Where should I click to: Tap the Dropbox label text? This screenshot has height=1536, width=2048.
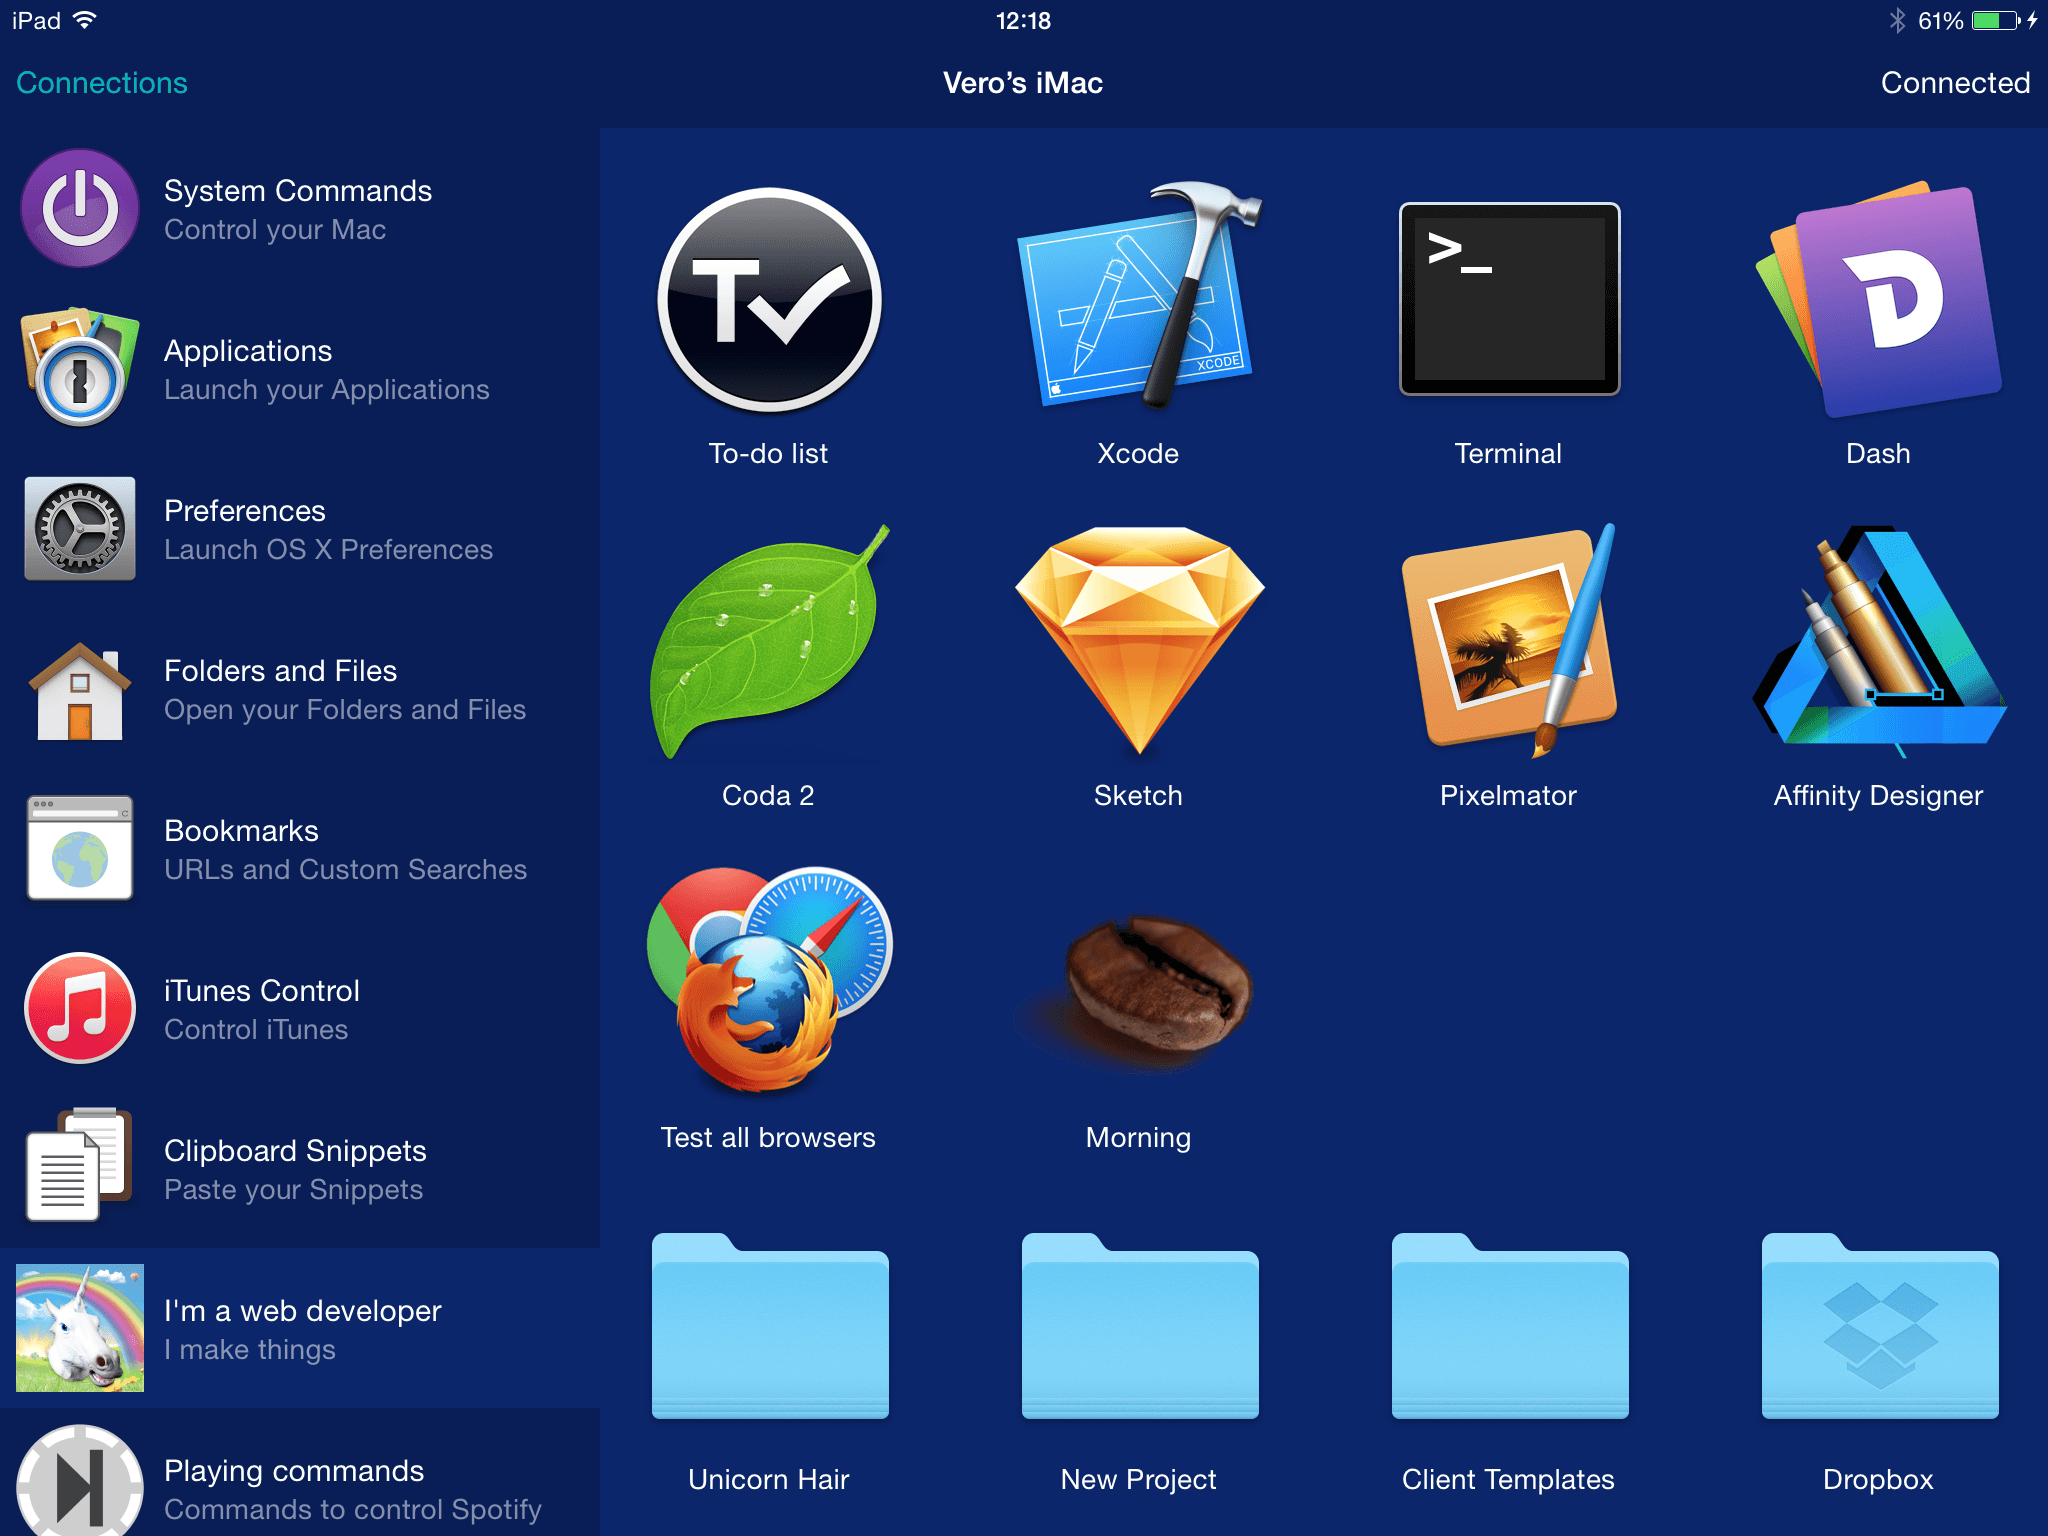click(x=1878, y=1481)
